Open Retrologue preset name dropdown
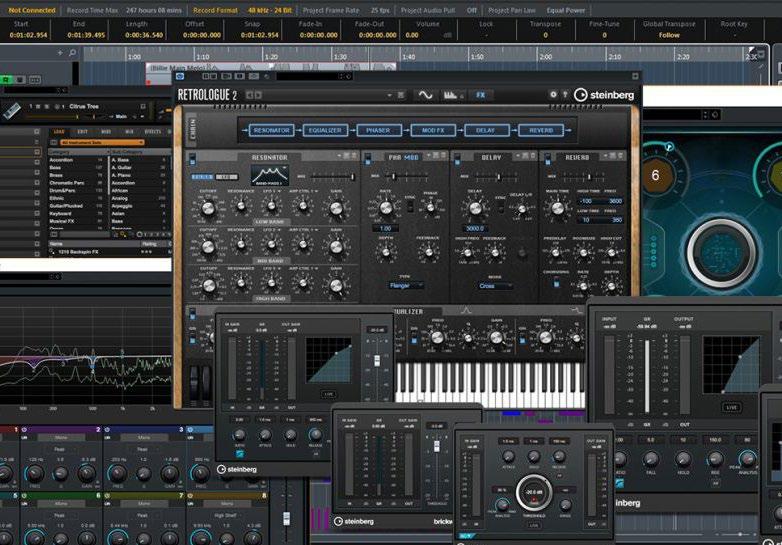This screenshot has height=545, width=782. pos(389,95)
